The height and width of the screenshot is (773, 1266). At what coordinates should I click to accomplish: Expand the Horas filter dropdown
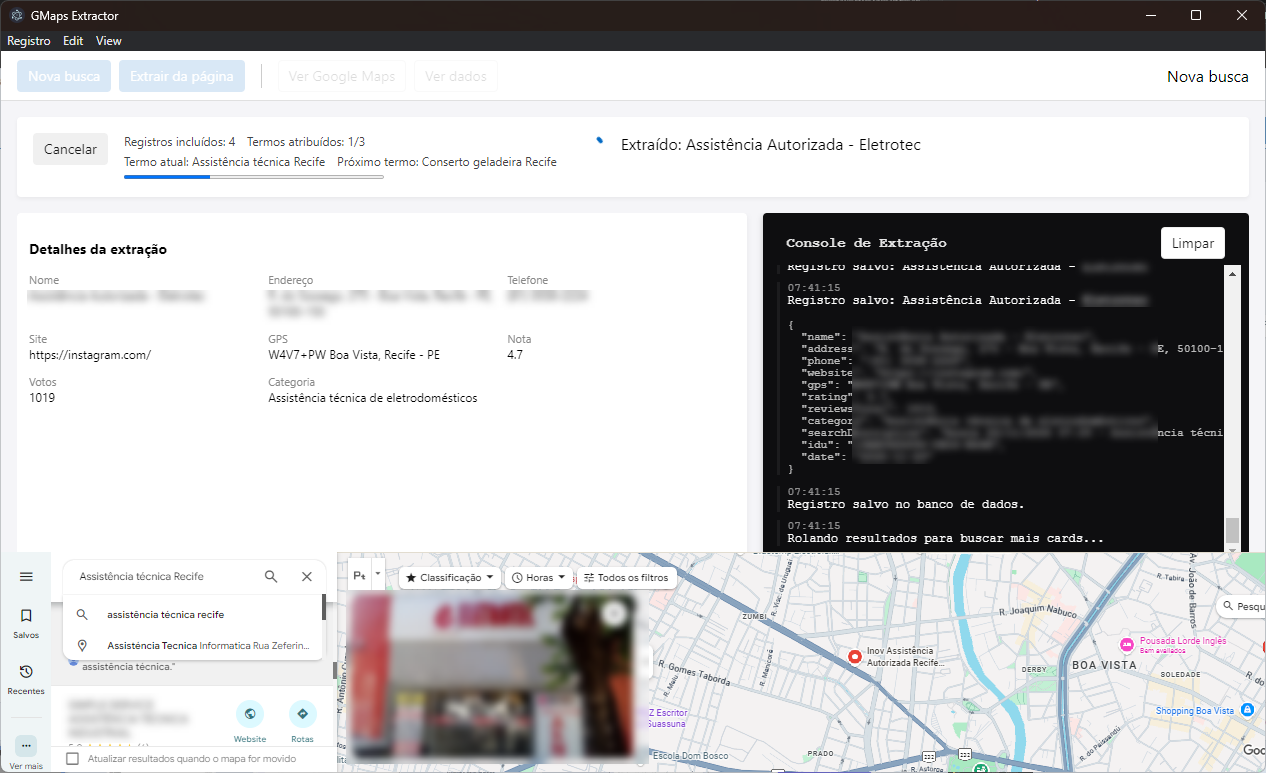coord(538,578)
